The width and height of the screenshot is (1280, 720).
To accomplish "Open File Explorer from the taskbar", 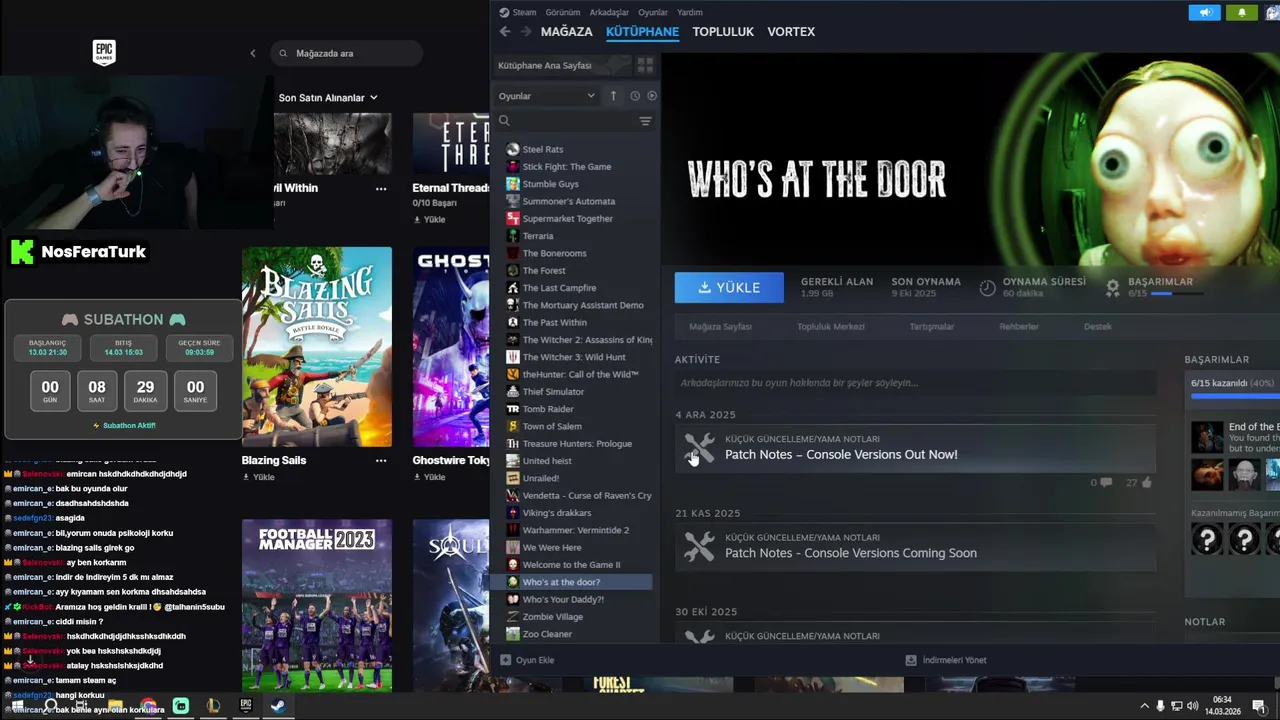I will click(x=115, y=705).
